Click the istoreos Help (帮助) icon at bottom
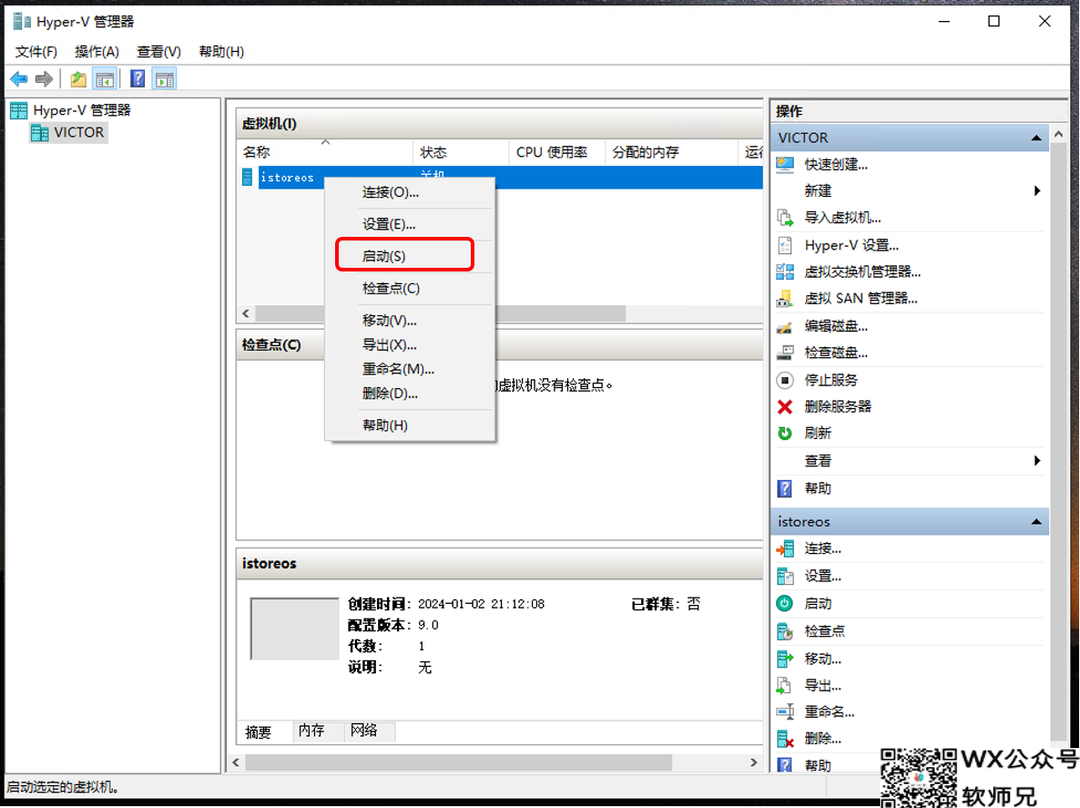The width and height of the screenshot is (1080, 808). (x=785, y=765)
